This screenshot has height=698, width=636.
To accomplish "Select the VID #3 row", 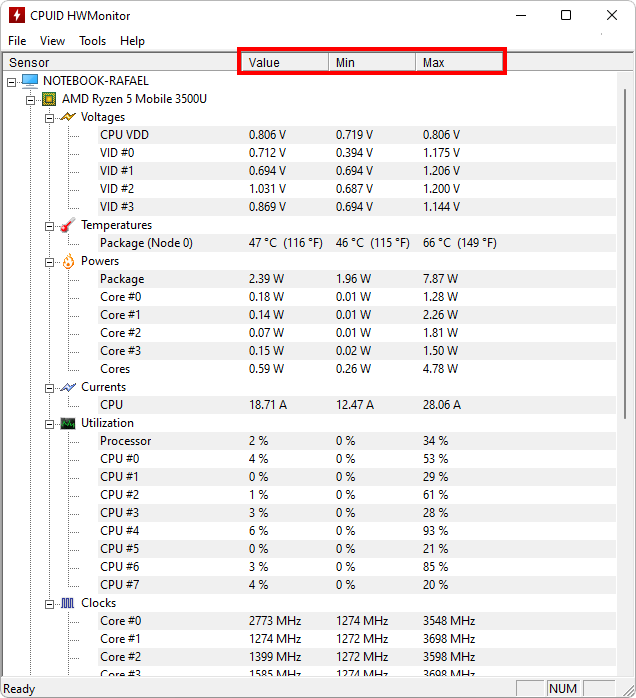I will point(357,207).
